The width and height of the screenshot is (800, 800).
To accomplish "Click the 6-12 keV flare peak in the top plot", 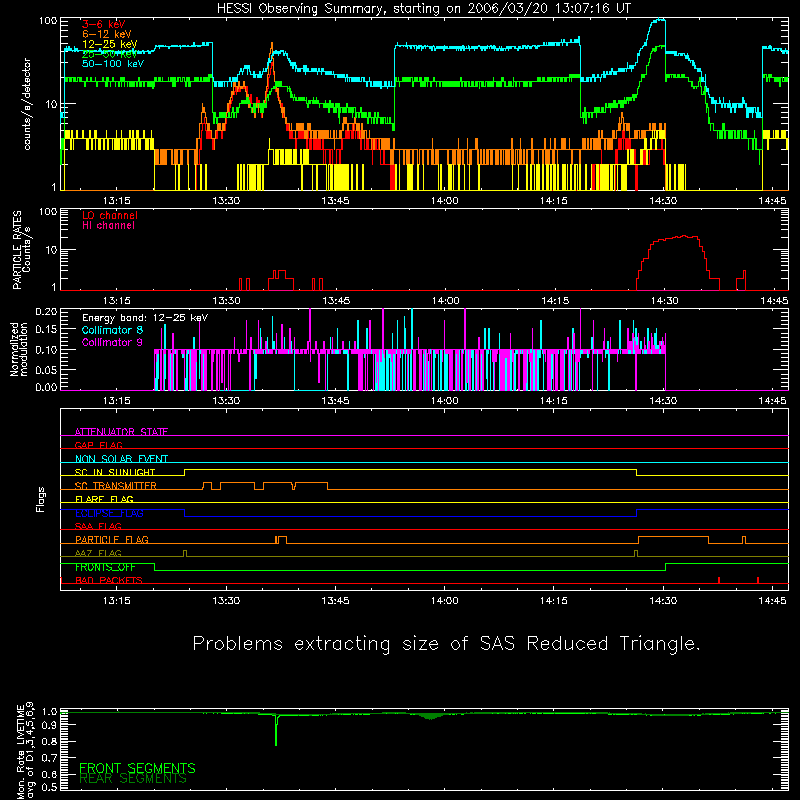I will point(271,46).
